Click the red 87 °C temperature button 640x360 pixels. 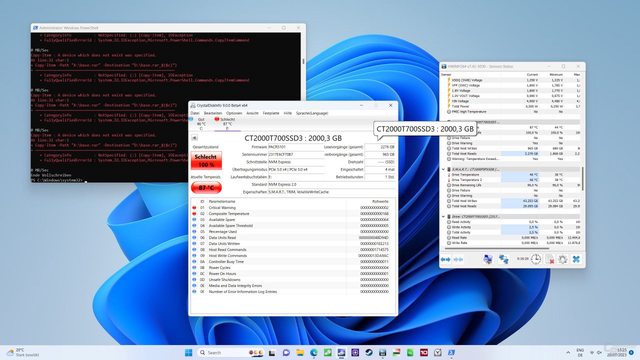(x=206, y=188)
